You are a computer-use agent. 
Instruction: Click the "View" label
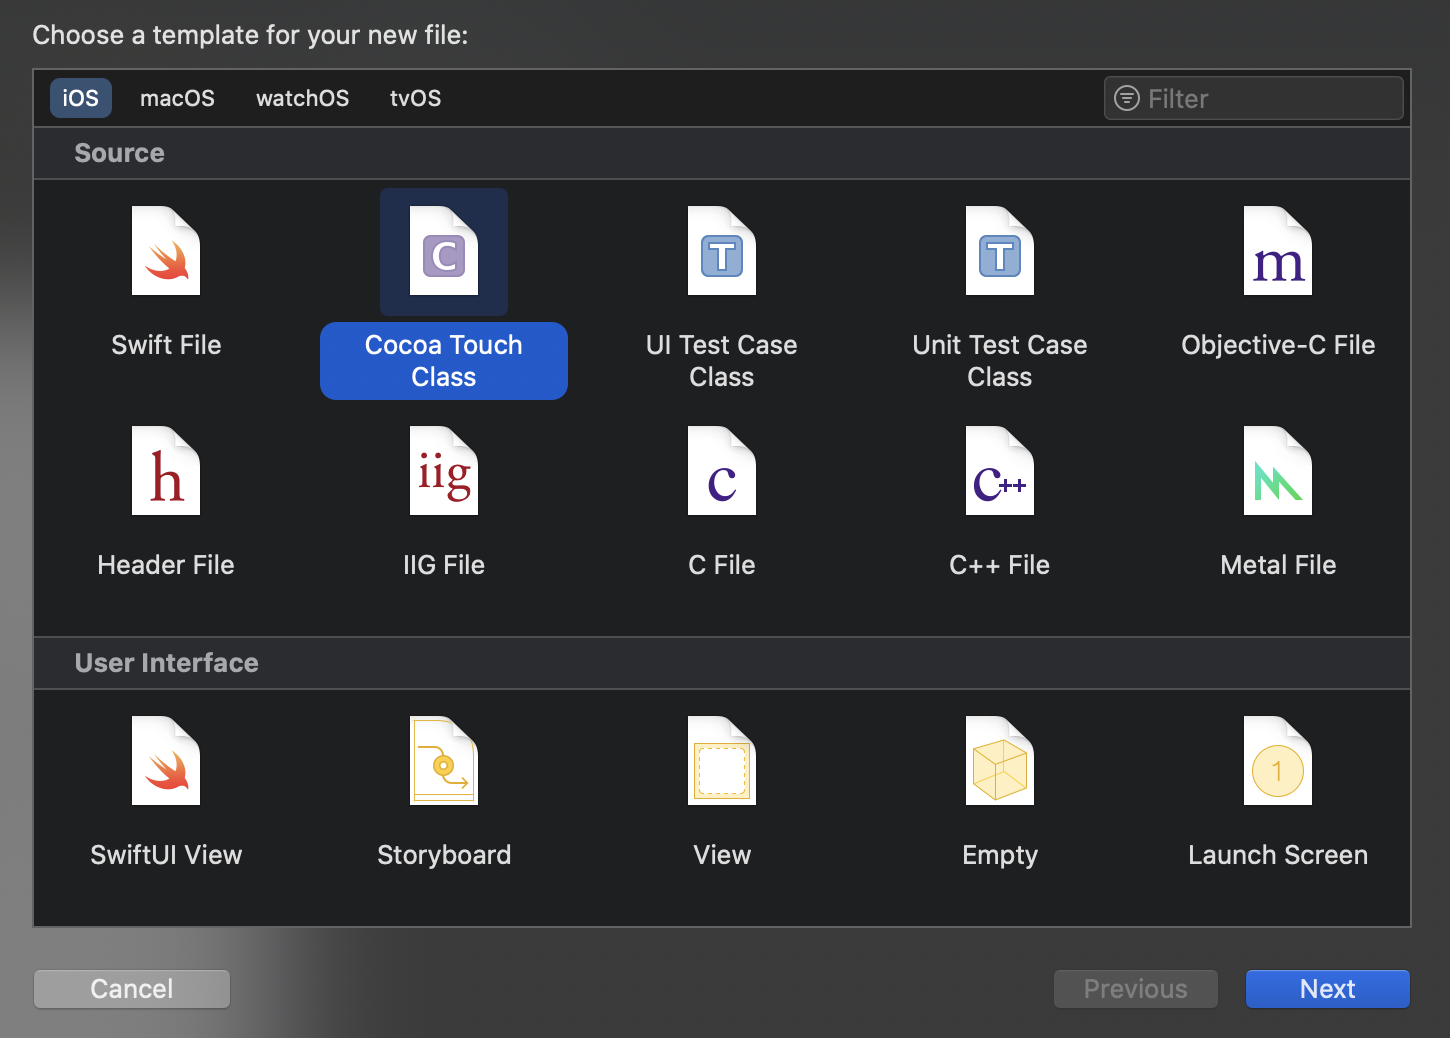(x=722, y=855)
